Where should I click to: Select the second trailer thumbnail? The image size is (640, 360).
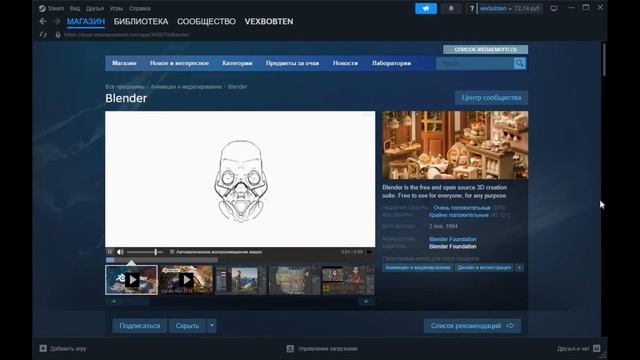pos(186,280)
